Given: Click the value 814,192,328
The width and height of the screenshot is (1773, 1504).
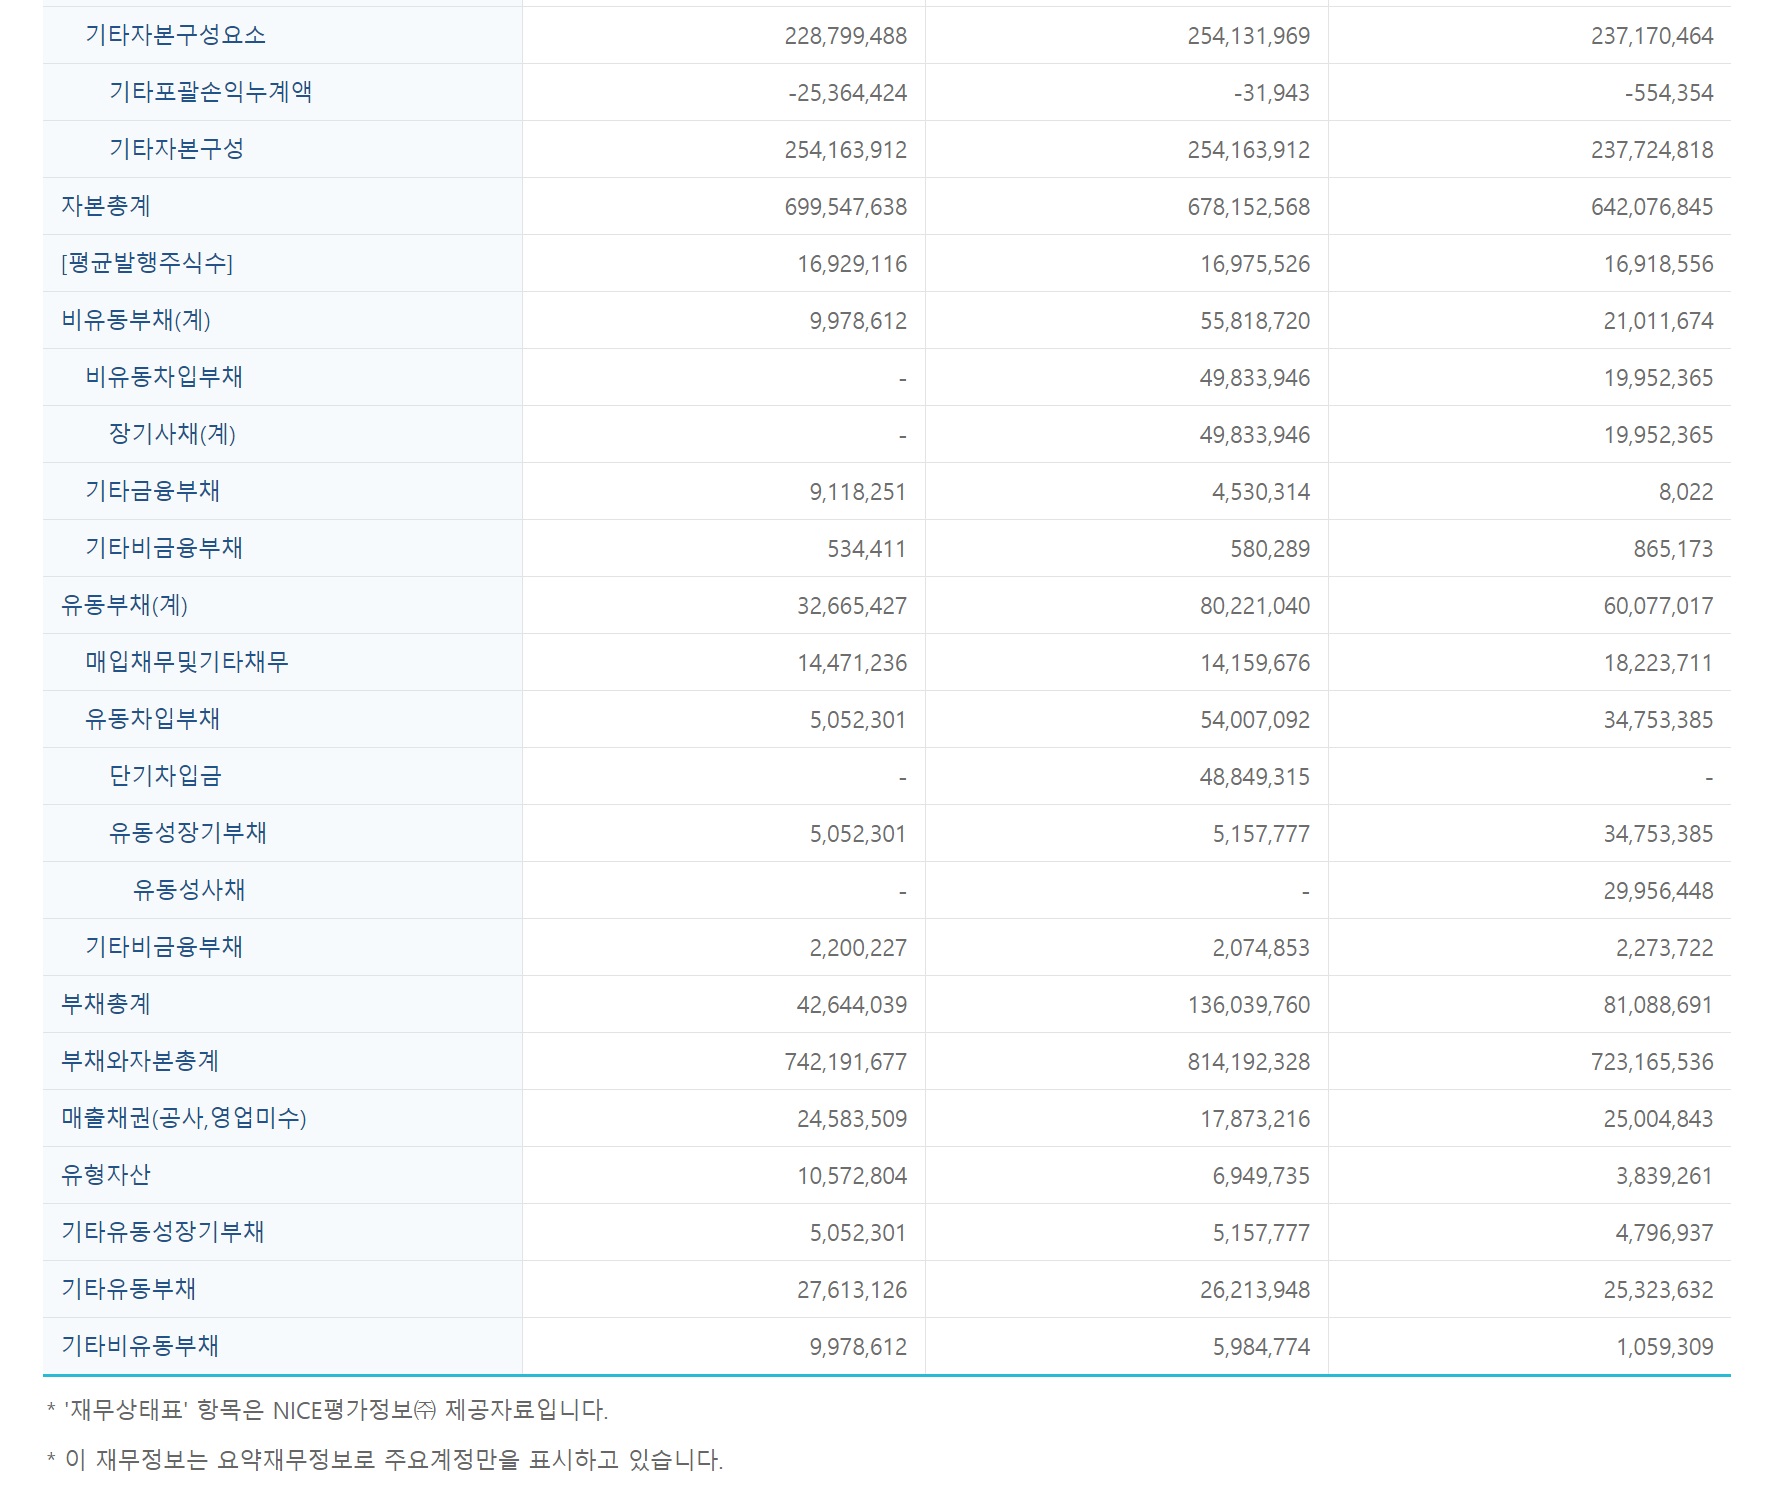Looking at the screenshot, I should pos(1249,1062).
